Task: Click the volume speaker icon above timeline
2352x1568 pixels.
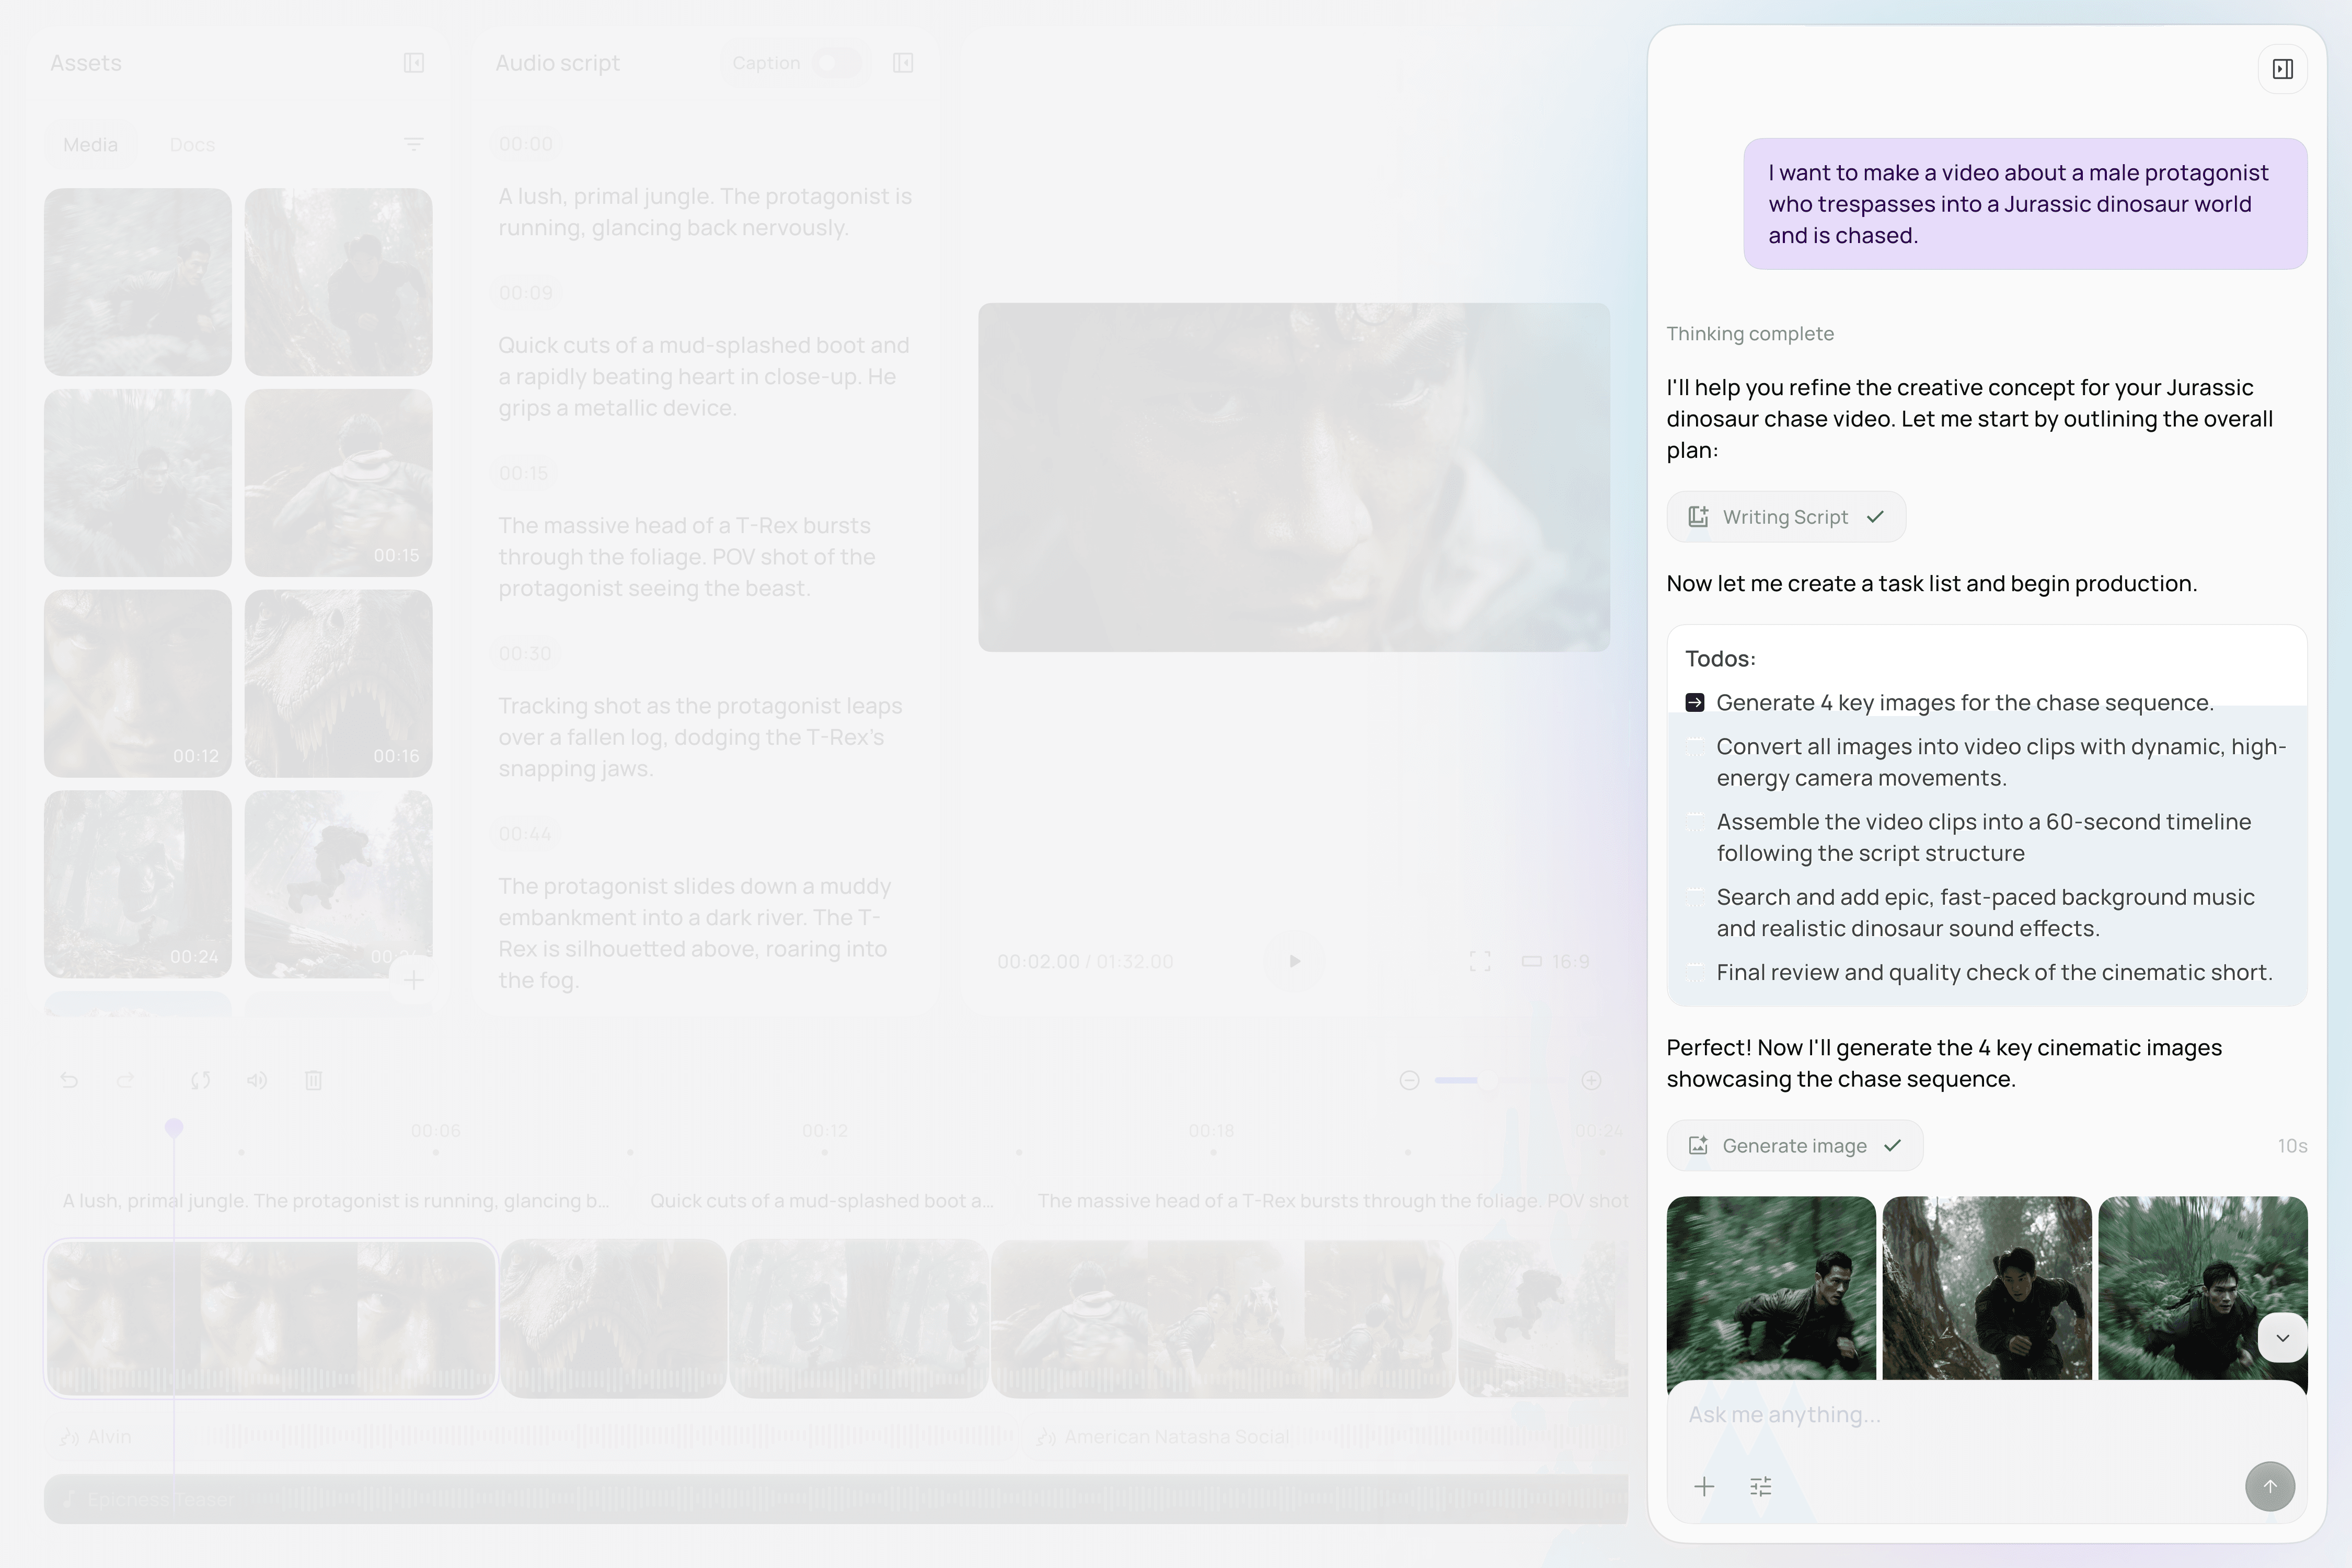Action: pos(257,1080)
